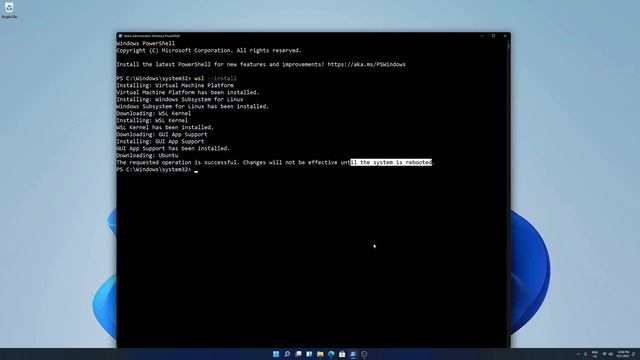Click highlighted 'the system is rebooted' text
Viewport: 640px width, 360px height.
click(391, 162)
